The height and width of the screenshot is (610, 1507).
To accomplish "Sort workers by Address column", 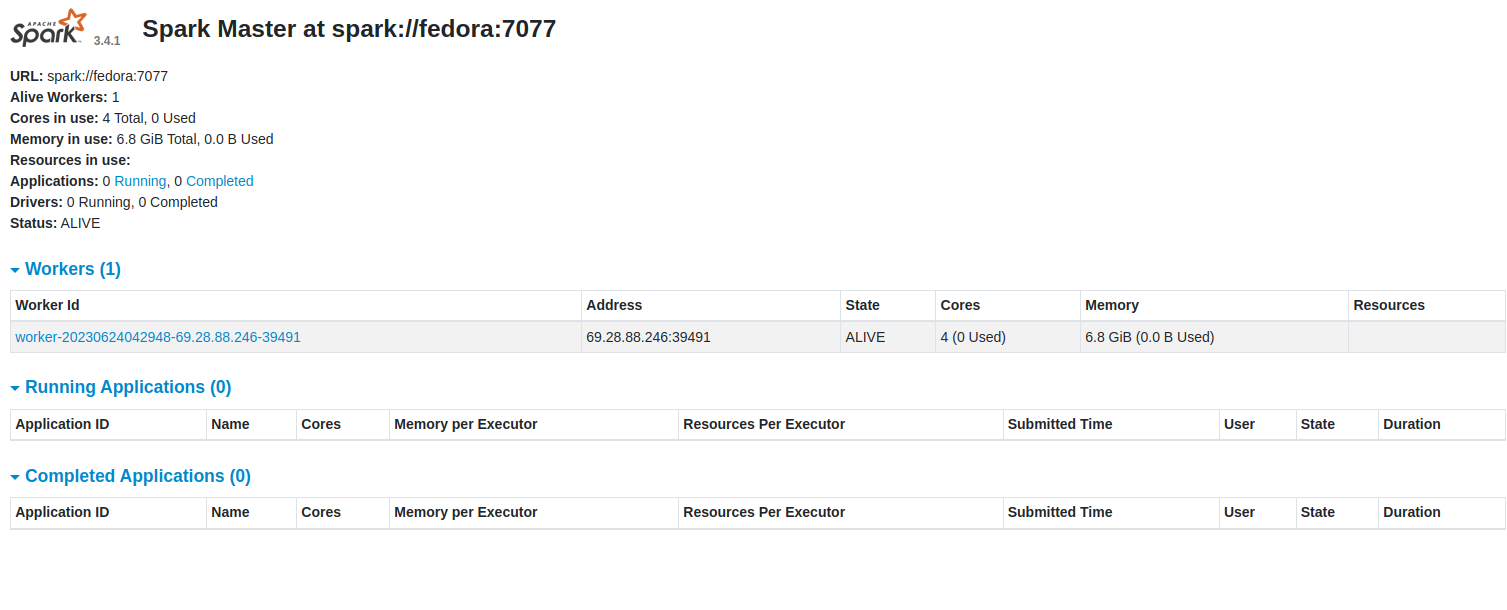I will pyautogui.click(x=614, y=305).
